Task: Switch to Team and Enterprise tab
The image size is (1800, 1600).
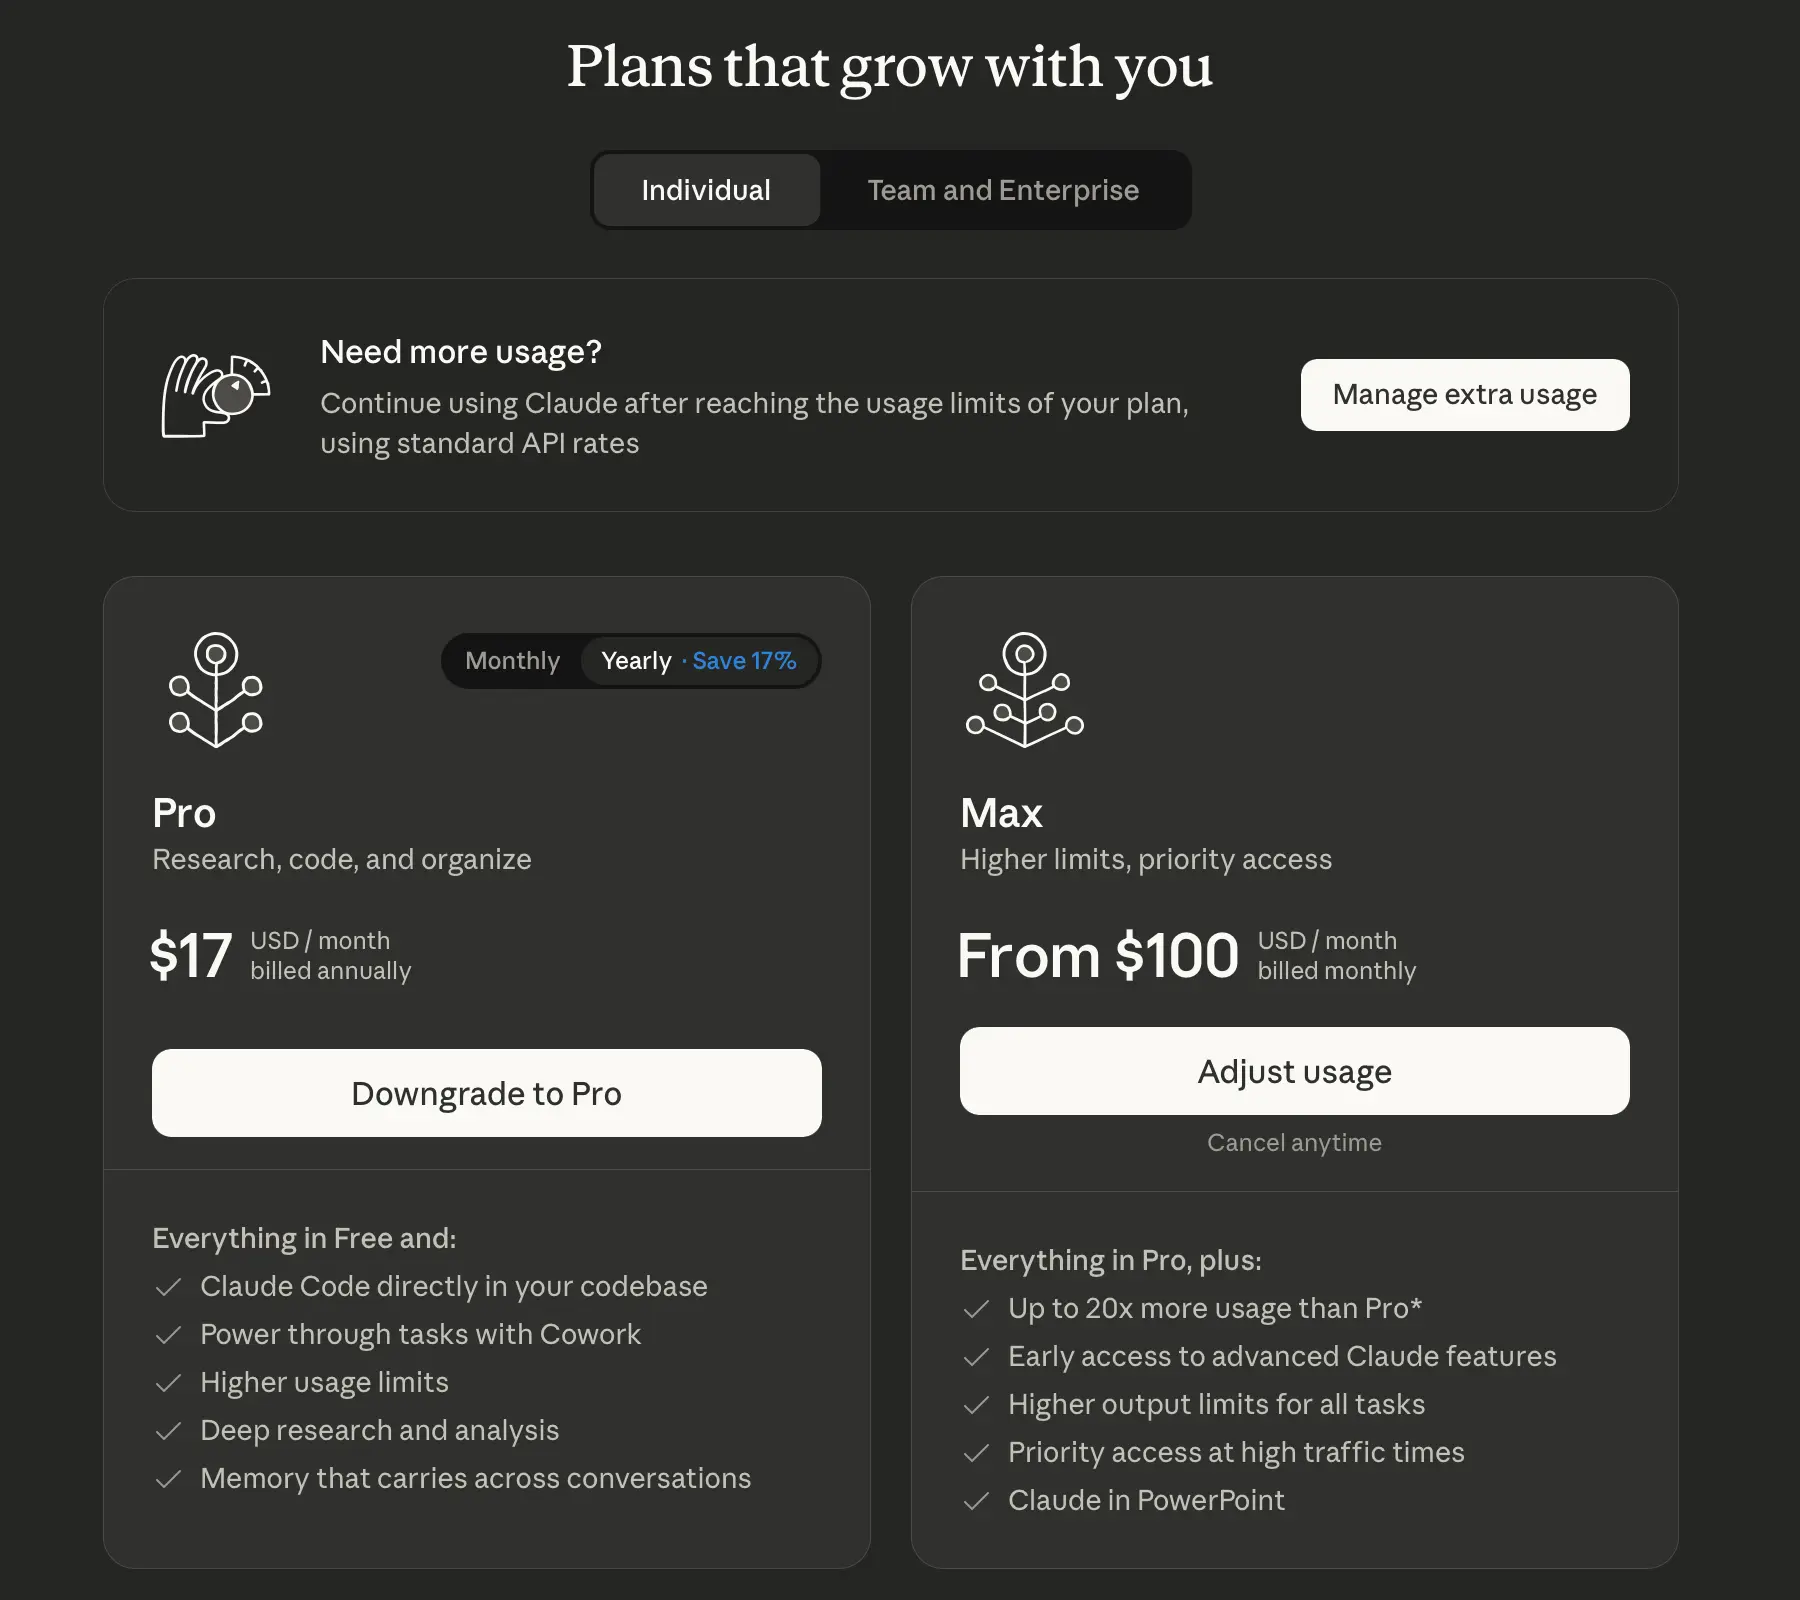Action: [1003, 190]
